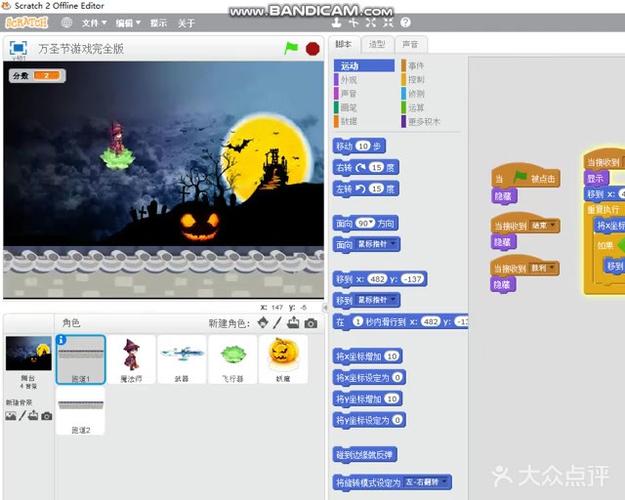
Task: Paint a new backdrop with the brush icon
Action: [x=22, y=415]
